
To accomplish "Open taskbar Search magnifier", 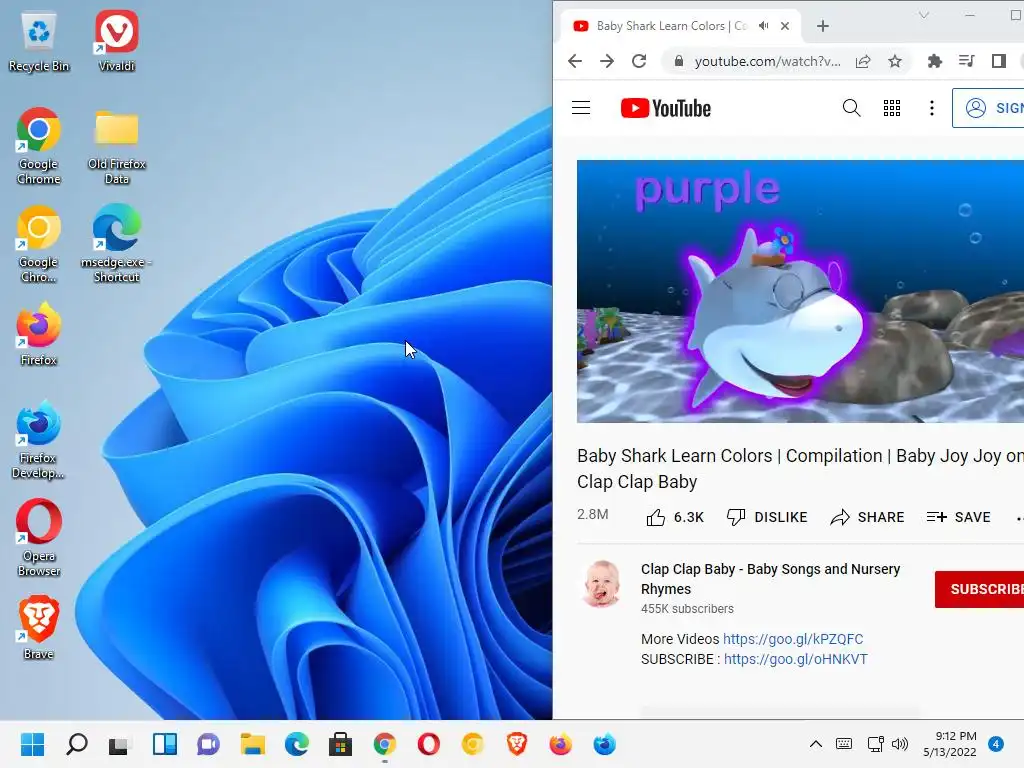I will coord(76,744).
